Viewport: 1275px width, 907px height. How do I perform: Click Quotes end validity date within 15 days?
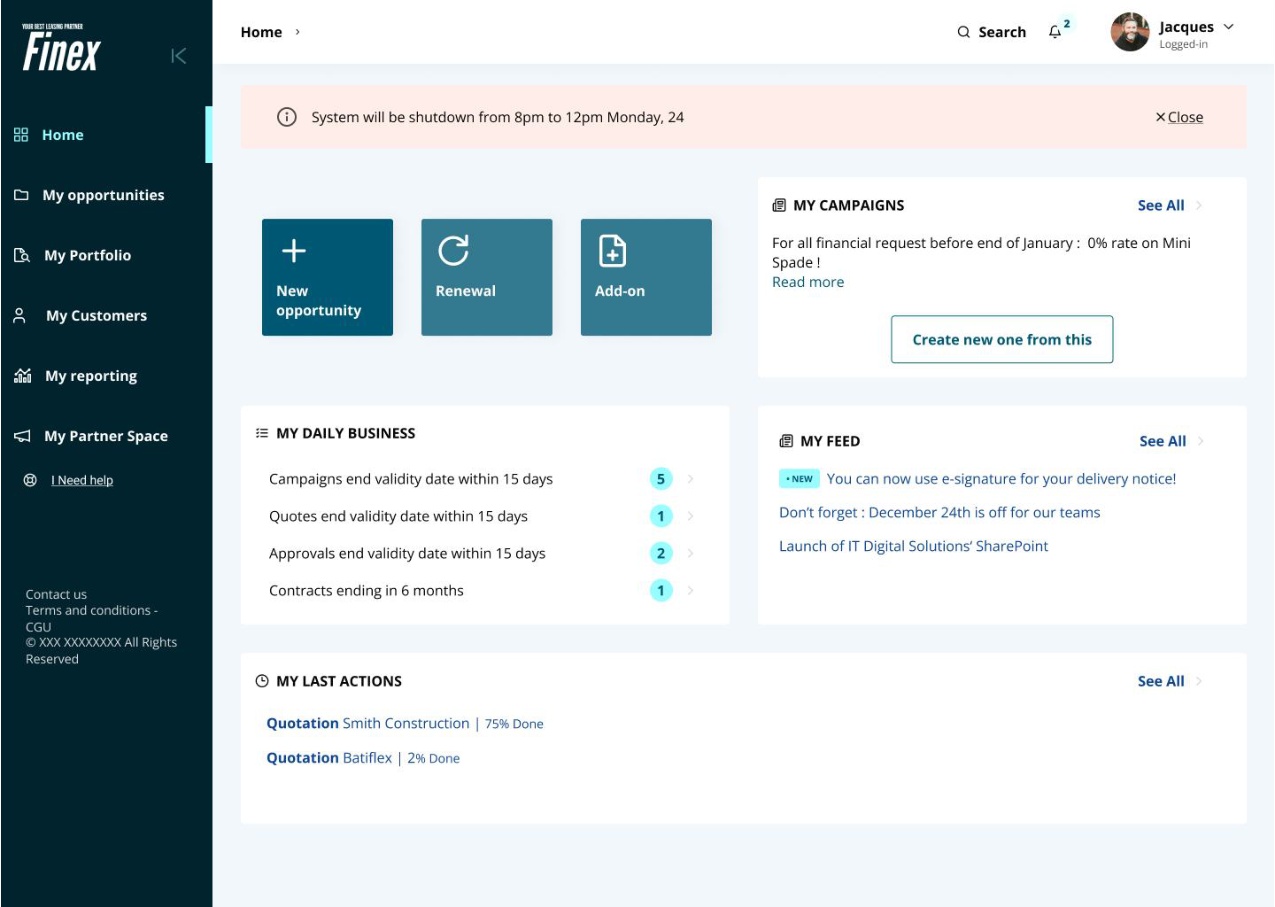pos(398,516)
